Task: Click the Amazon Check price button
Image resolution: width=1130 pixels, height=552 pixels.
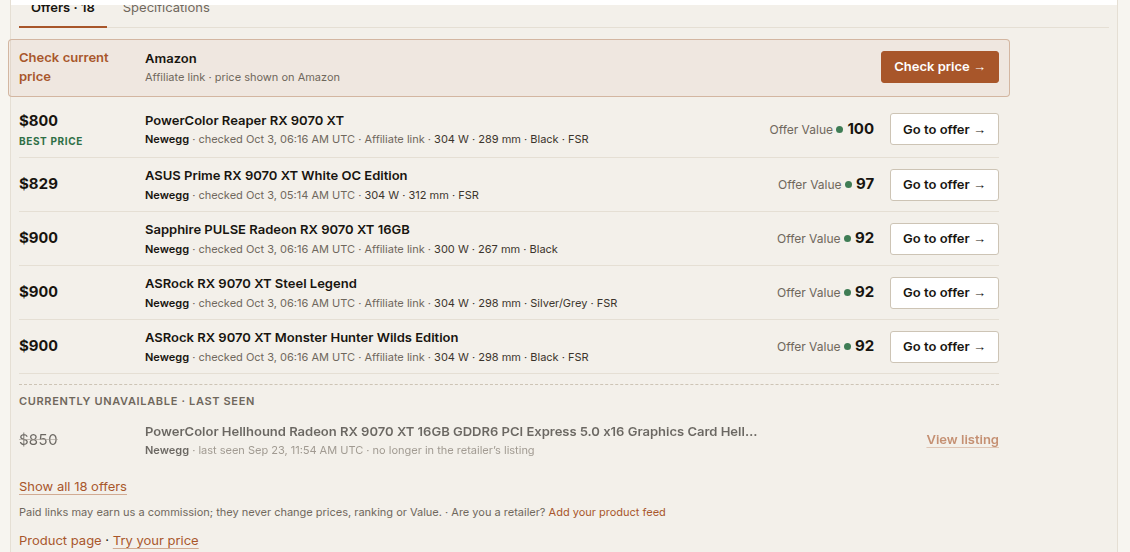Action: coord(939,67)
